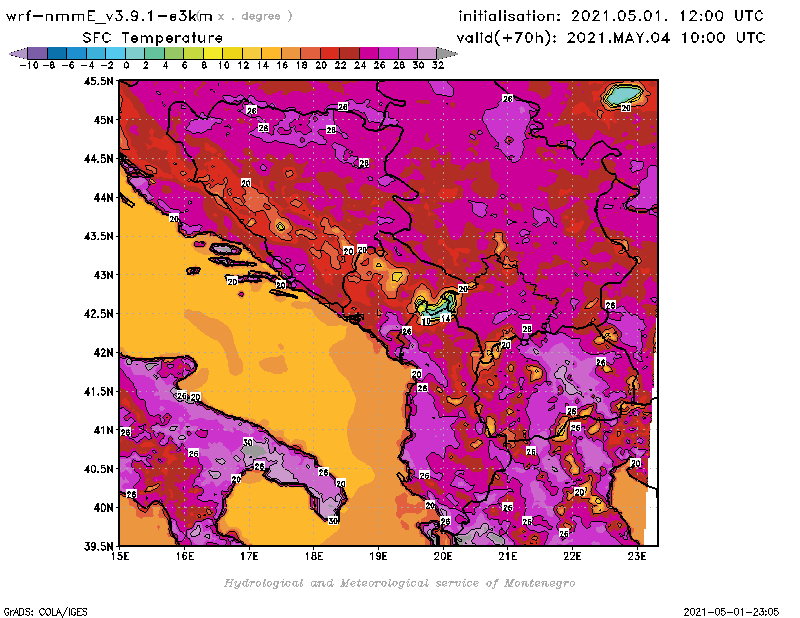Viewport: 800px width, 618px height.
Task: Click the red swatch between 20 and 22
Action: pyautogui.click(x=330, y=53)
